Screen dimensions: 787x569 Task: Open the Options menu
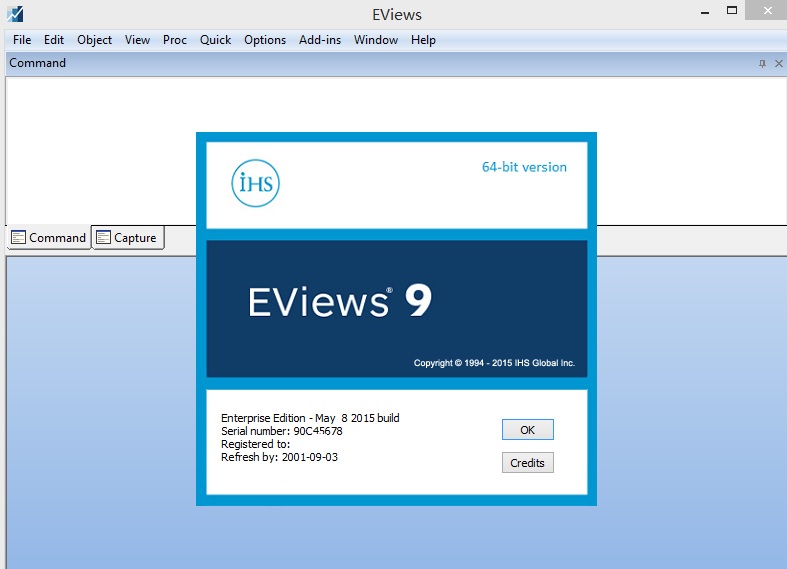[x=265, y=40]
